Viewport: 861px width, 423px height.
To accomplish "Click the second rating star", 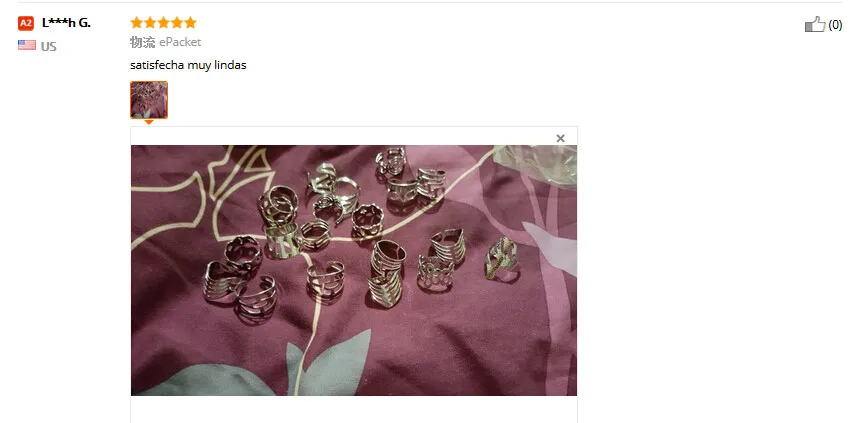I will coord(150,23).
